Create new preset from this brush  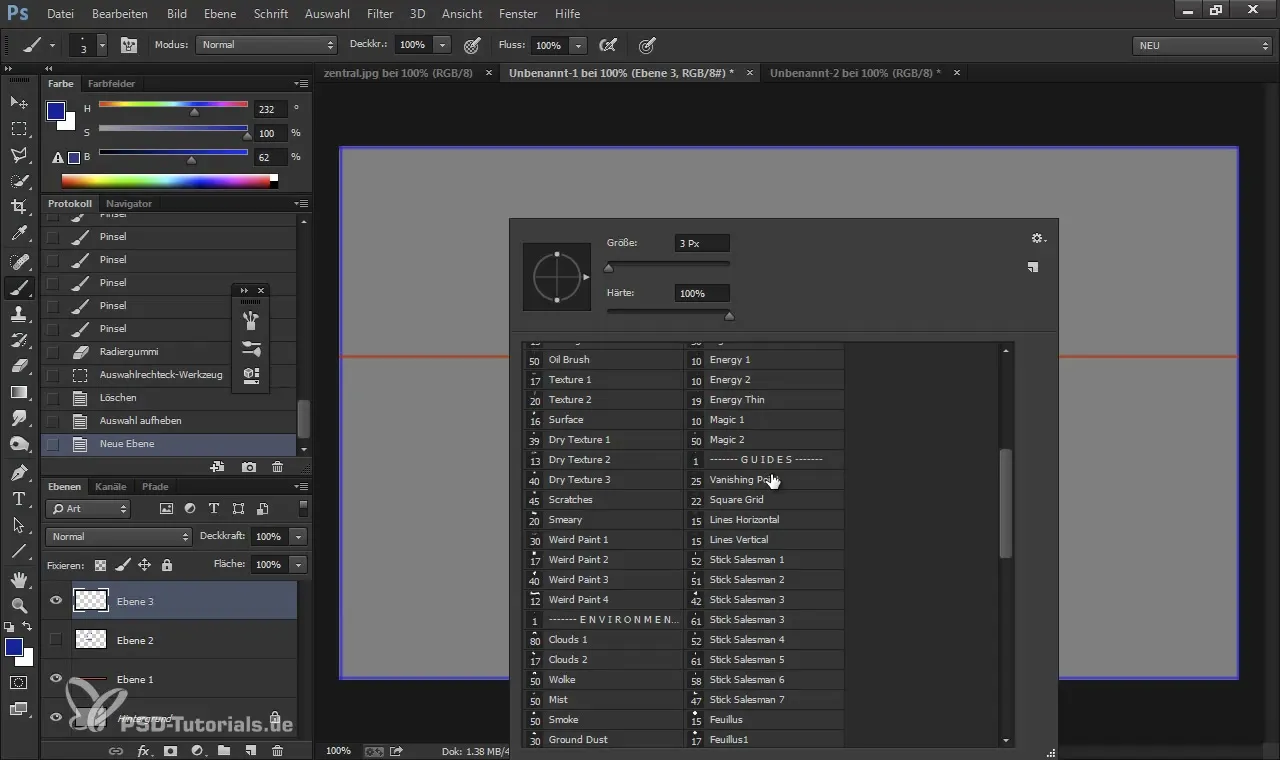[x=1033, y=267]
